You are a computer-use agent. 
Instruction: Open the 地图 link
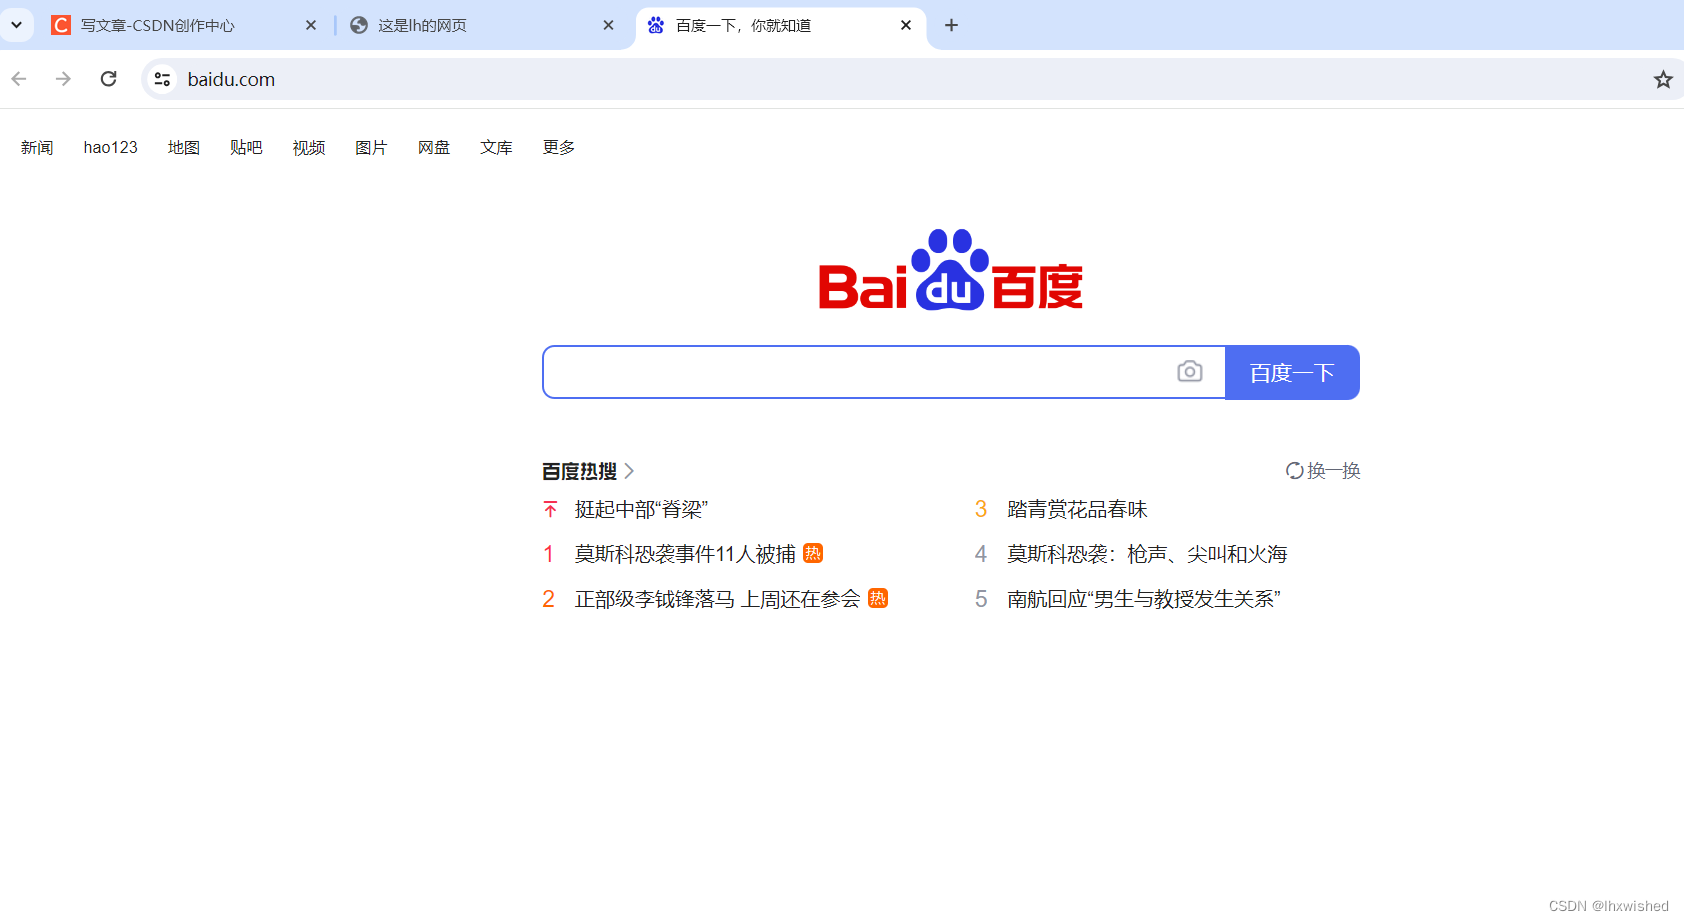(184, 147)
